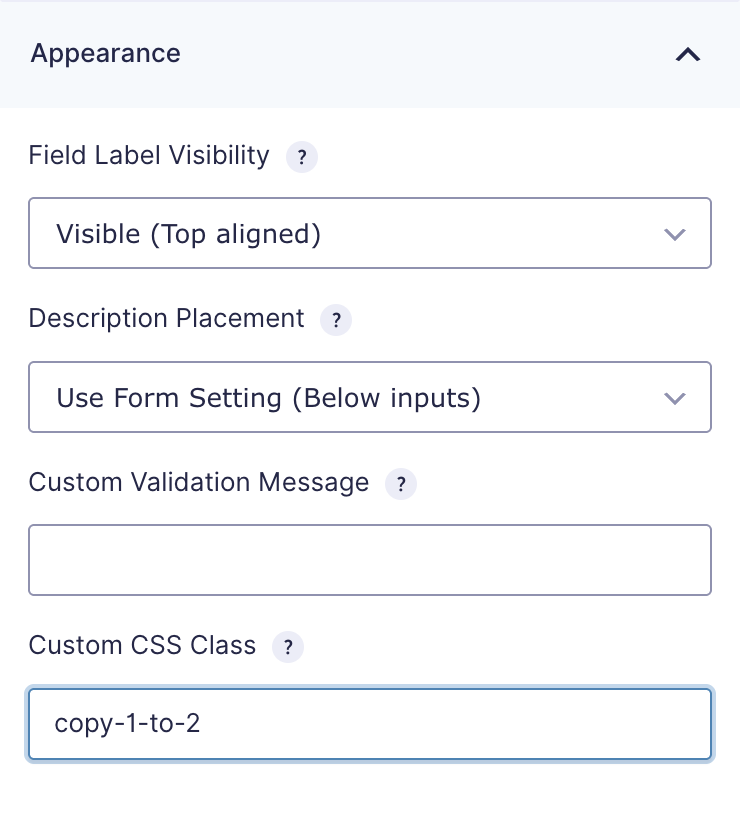The width and height of the screenshot is (740, 816).
Task: Select the Use Form Setting (Below inputs) text
Action: pyautogui.click(x=269, y=398)
